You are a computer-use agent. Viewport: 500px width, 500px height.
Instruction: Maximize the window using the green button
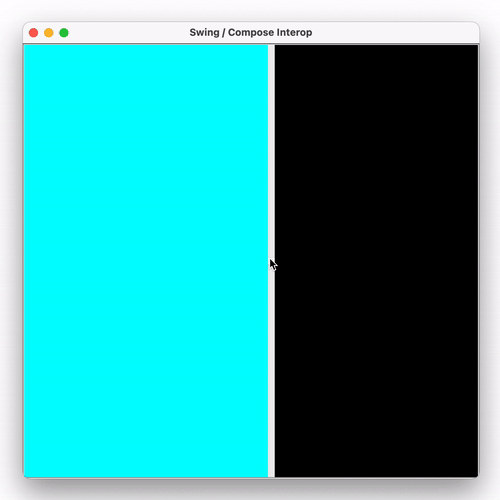tap(64, 33)
